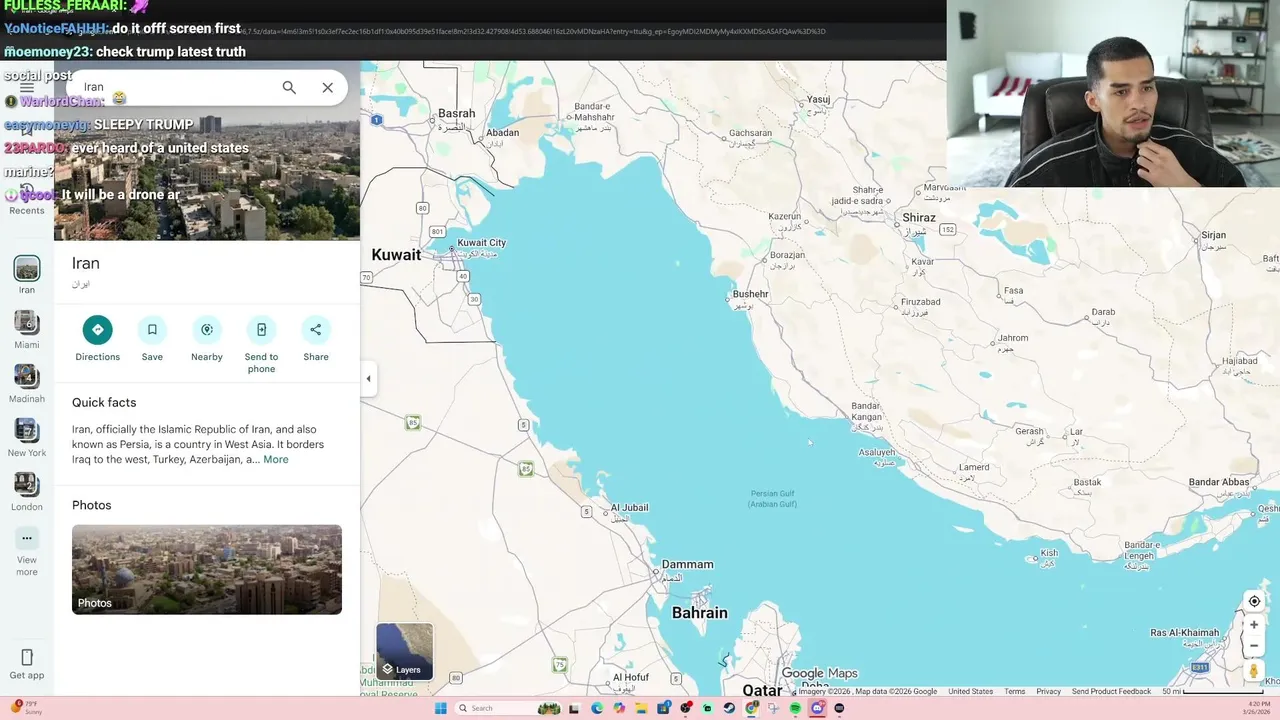This screenshot has height=720, width=1280.
Task: Select the Iran recent item in sidebar
Action: [27, 275]
